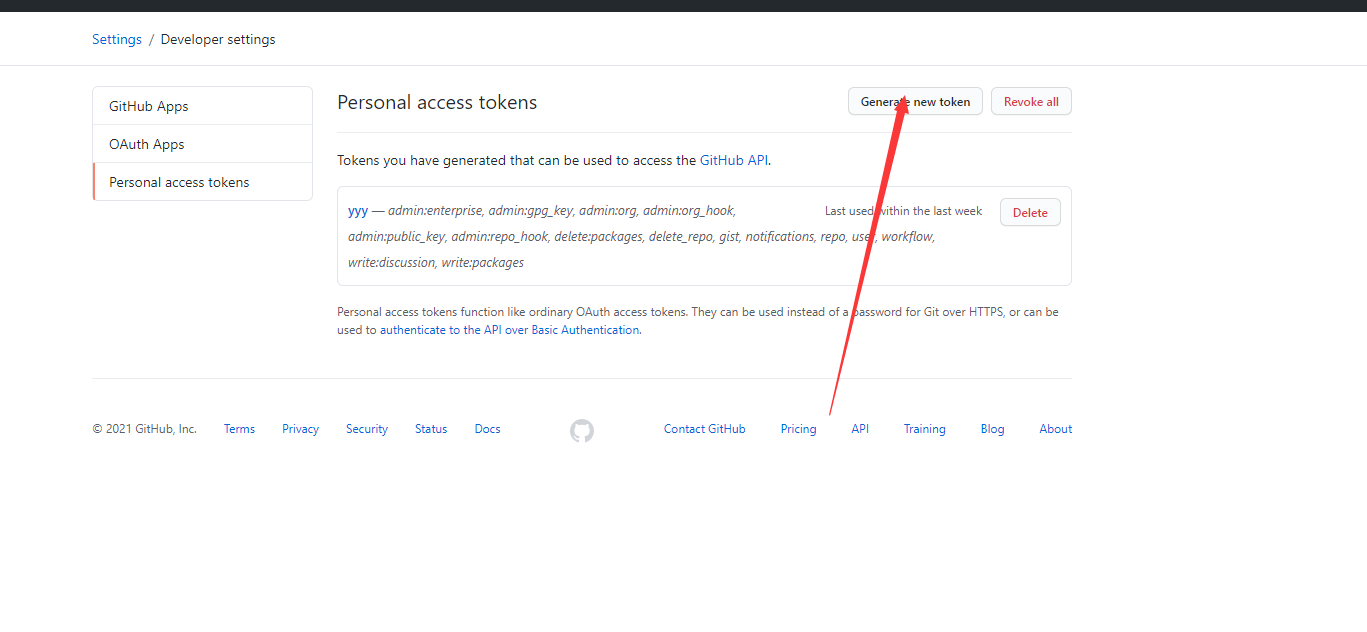1367x632 pixels.
Task: Open GitHub Apps sidebar item
Action: 149,106
